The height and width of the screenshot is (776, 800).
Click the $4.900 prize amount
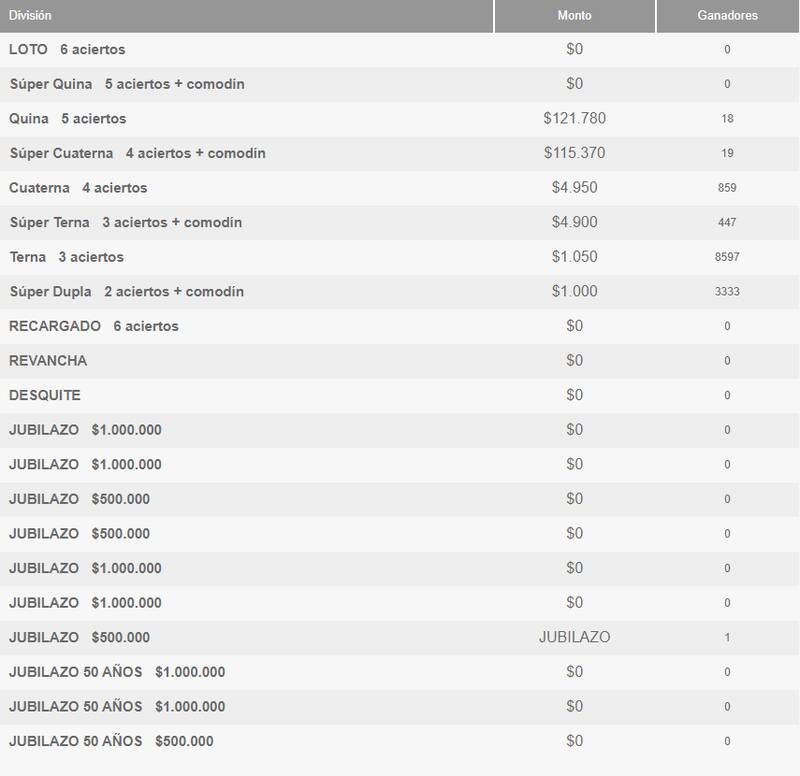pyautogui.click(x=574, y=222)
